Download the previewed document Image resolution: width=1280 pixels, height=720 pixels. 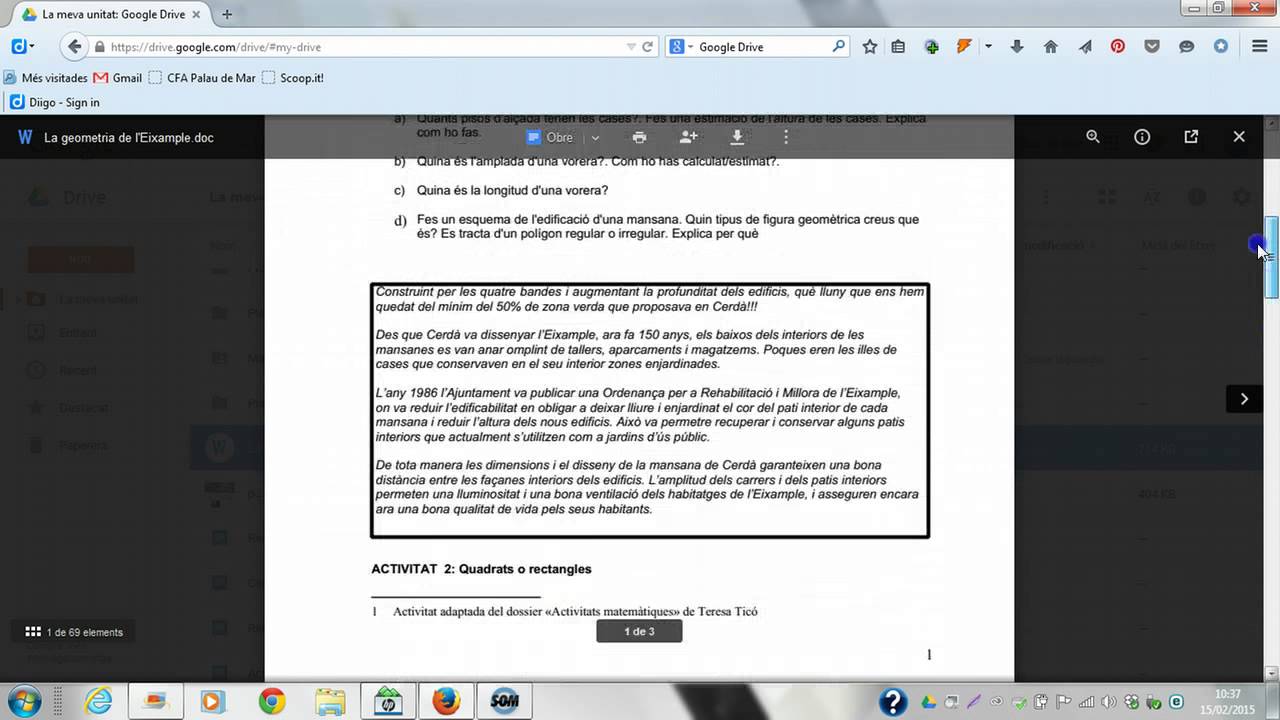click(x=737, y=137)
